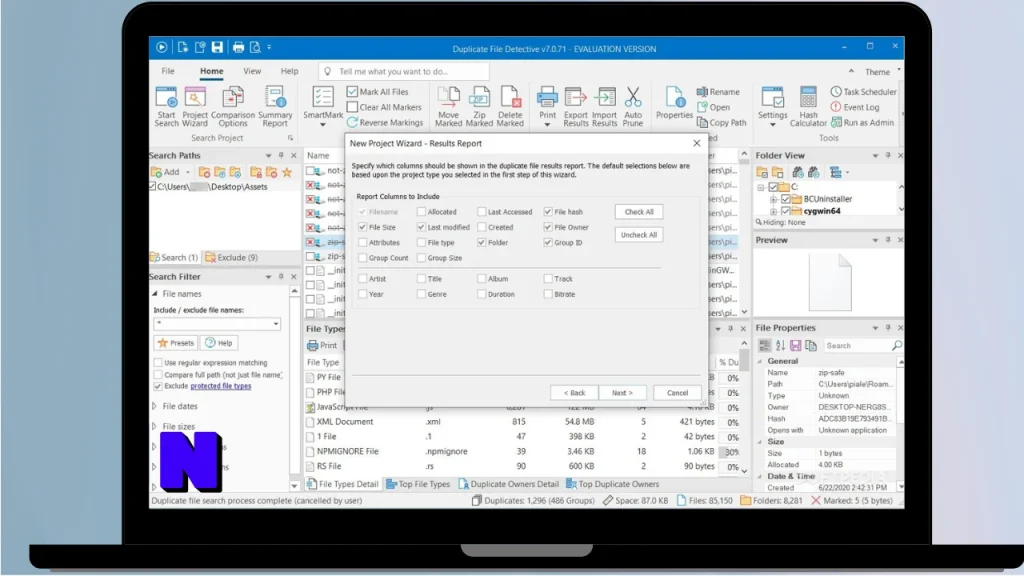Enable the Created column checkbox
The height and width of the screenshot is (576, 1024).
coord(481,227)
